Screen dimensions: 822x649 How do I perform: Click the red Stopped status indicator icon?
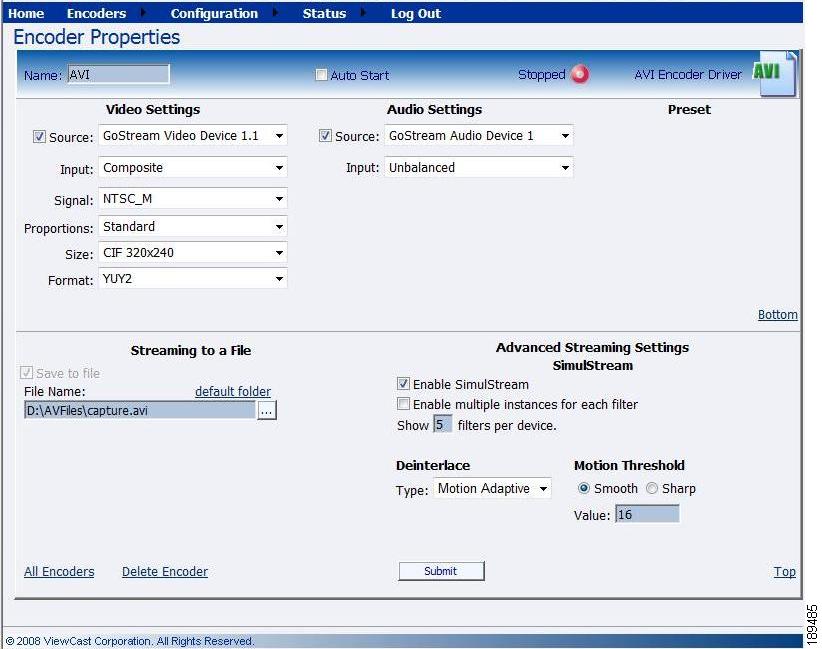pyautogui.click(x=580, y=74)
